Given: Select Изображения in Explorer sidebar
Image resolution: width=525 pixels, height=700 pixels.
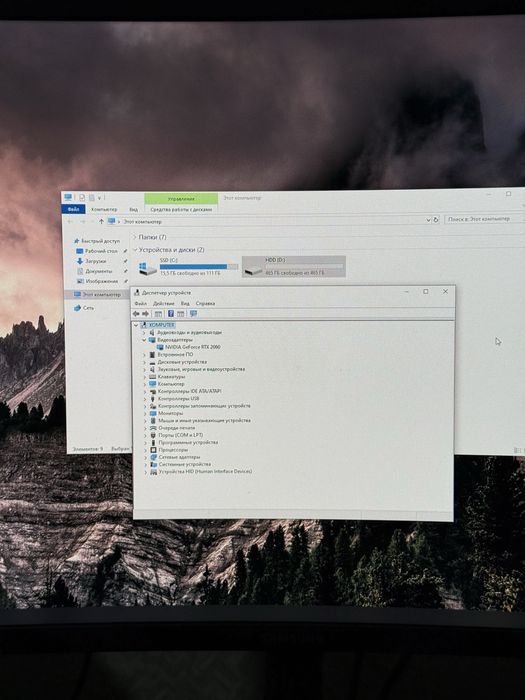Looking at the screenshot, I should [102, 281].
